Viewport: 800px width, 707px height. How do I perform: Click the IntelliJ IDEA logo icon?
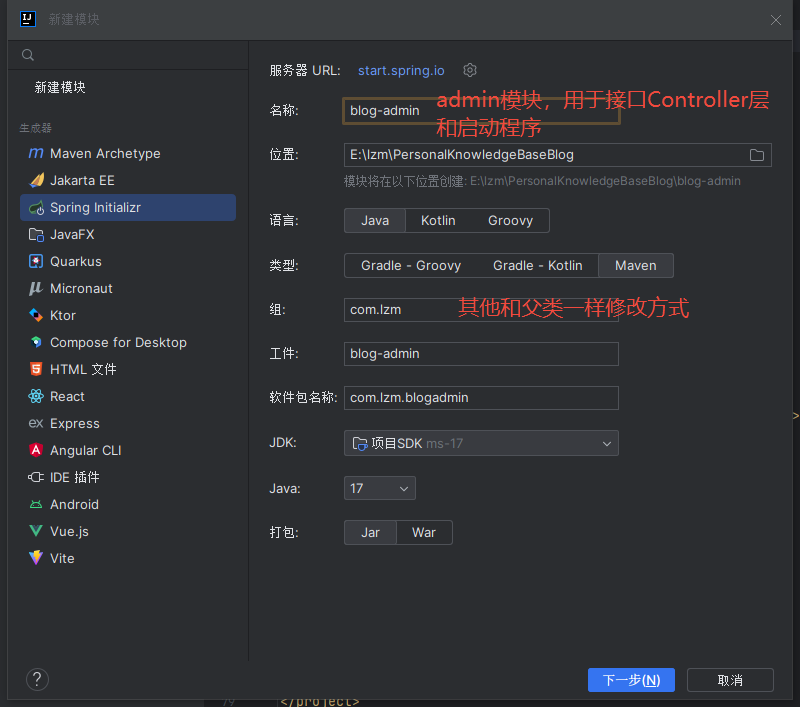[28, 19]
